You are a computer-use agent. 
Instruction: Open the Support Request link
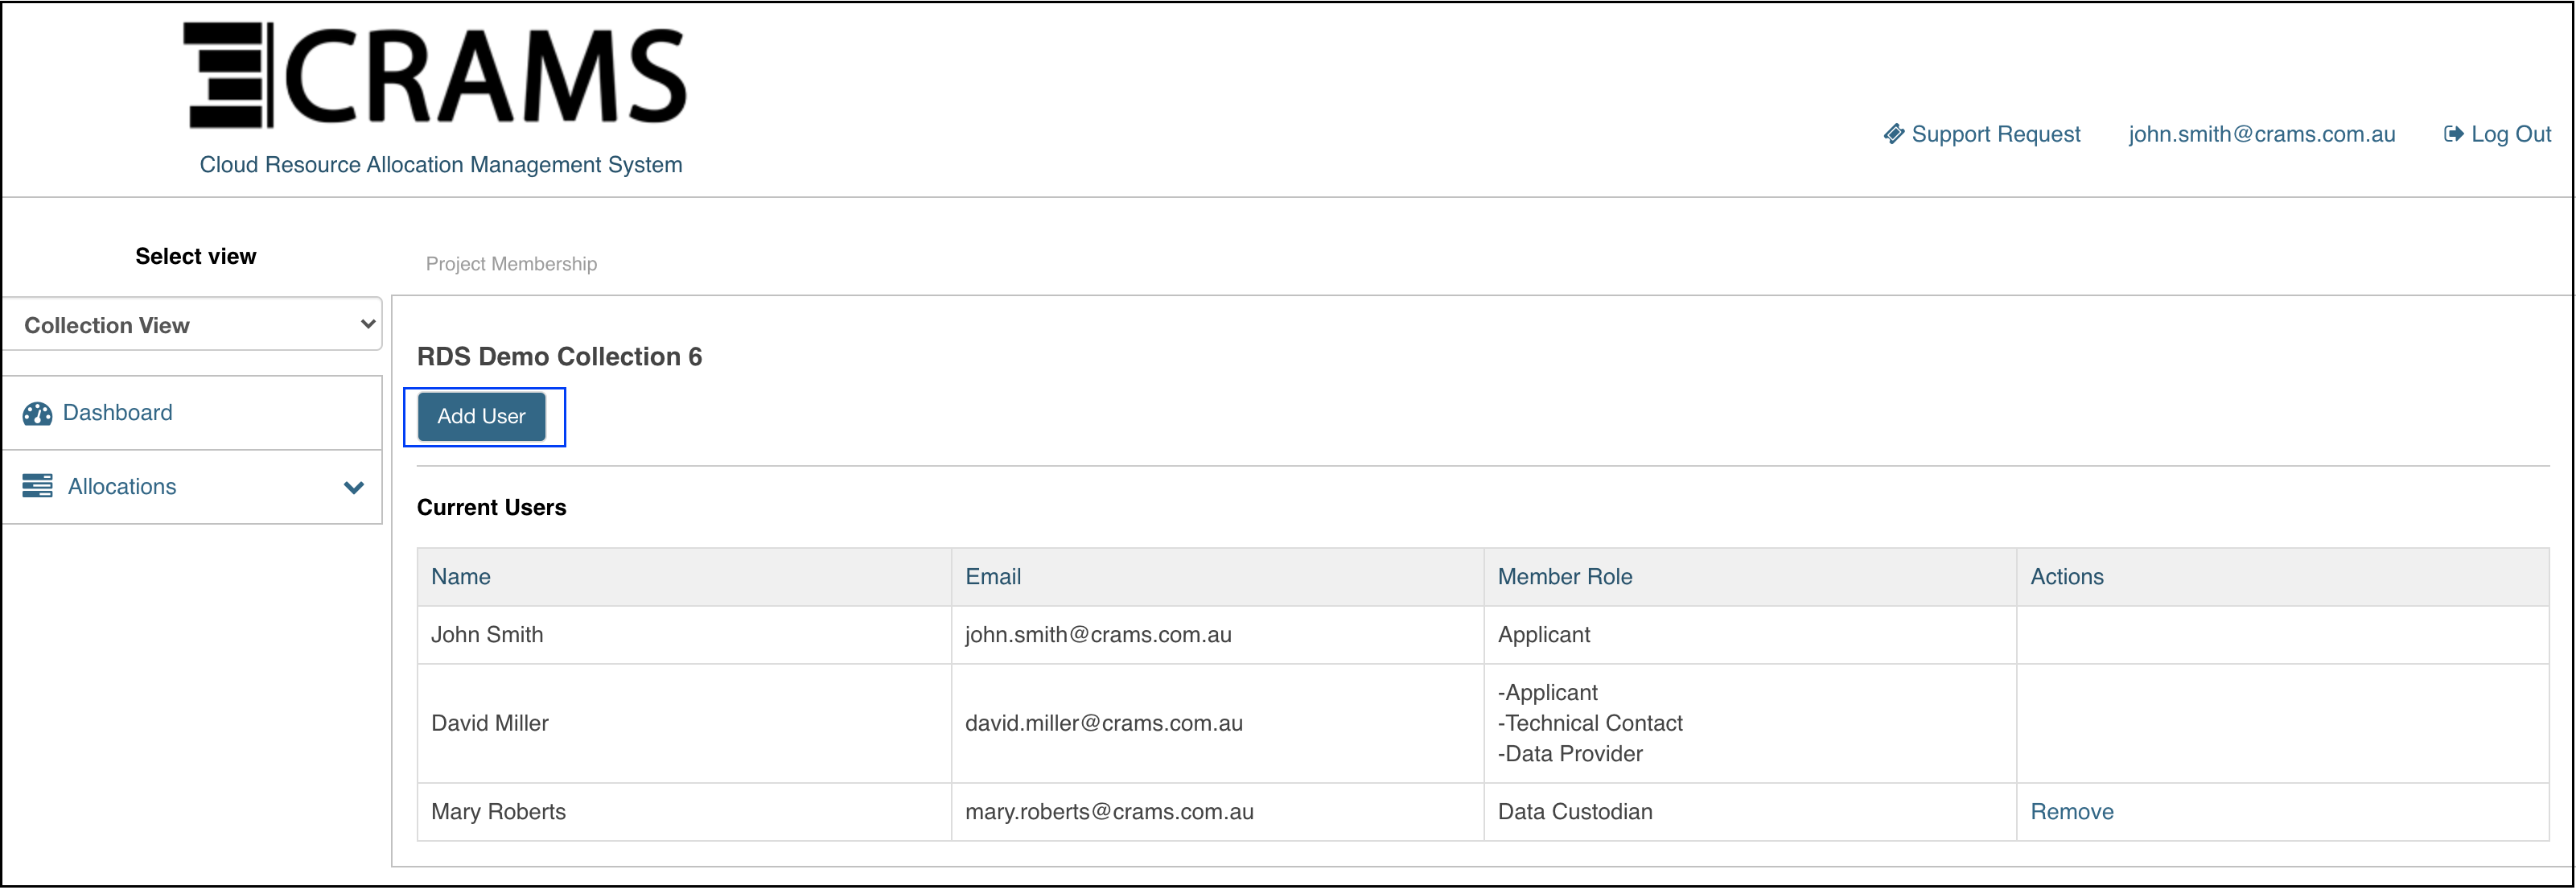1981,134
